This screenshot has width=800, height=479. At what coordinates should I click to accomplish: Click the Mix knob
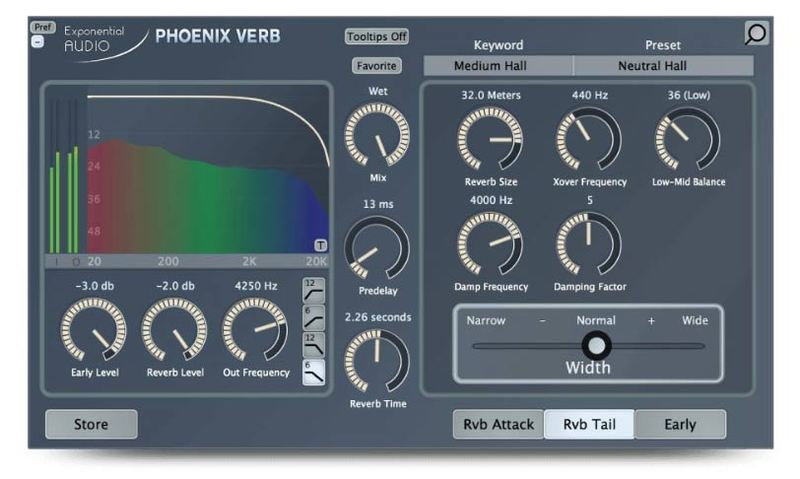click(x=377, y=135)
